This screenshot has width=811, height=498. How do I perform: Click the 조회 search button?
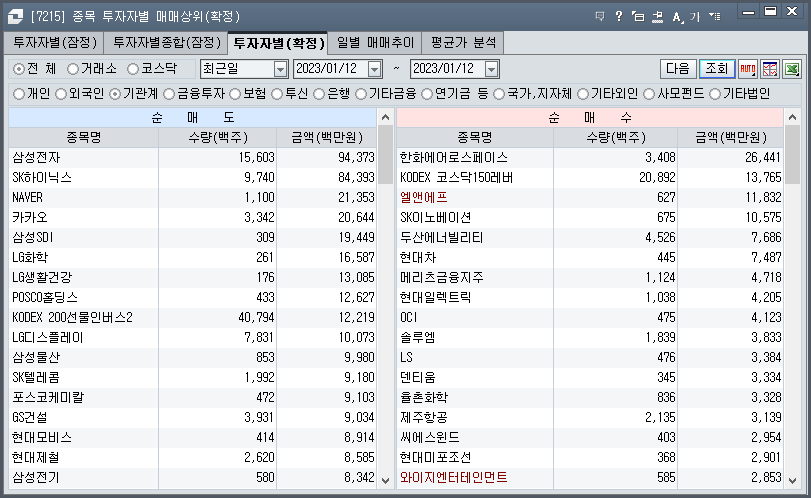click(x=717, y=69)
